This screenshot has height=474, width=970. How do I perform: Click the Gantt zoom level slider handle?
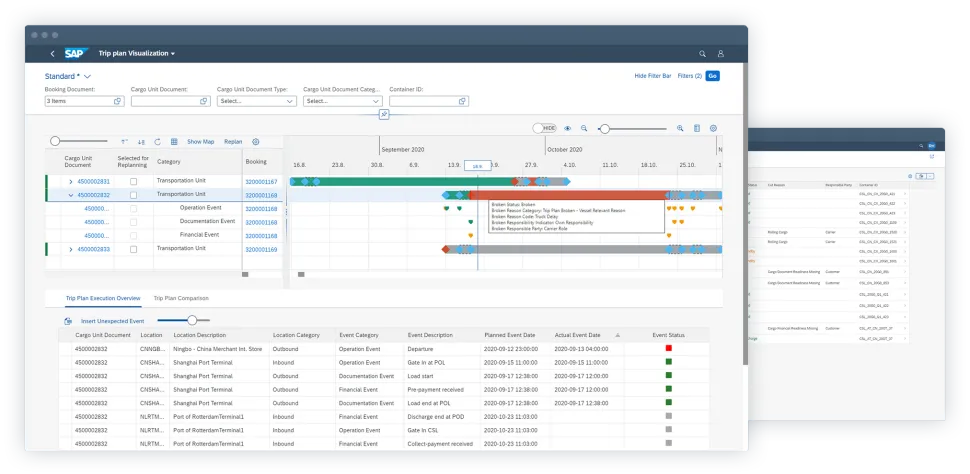[x=604, y=128]
